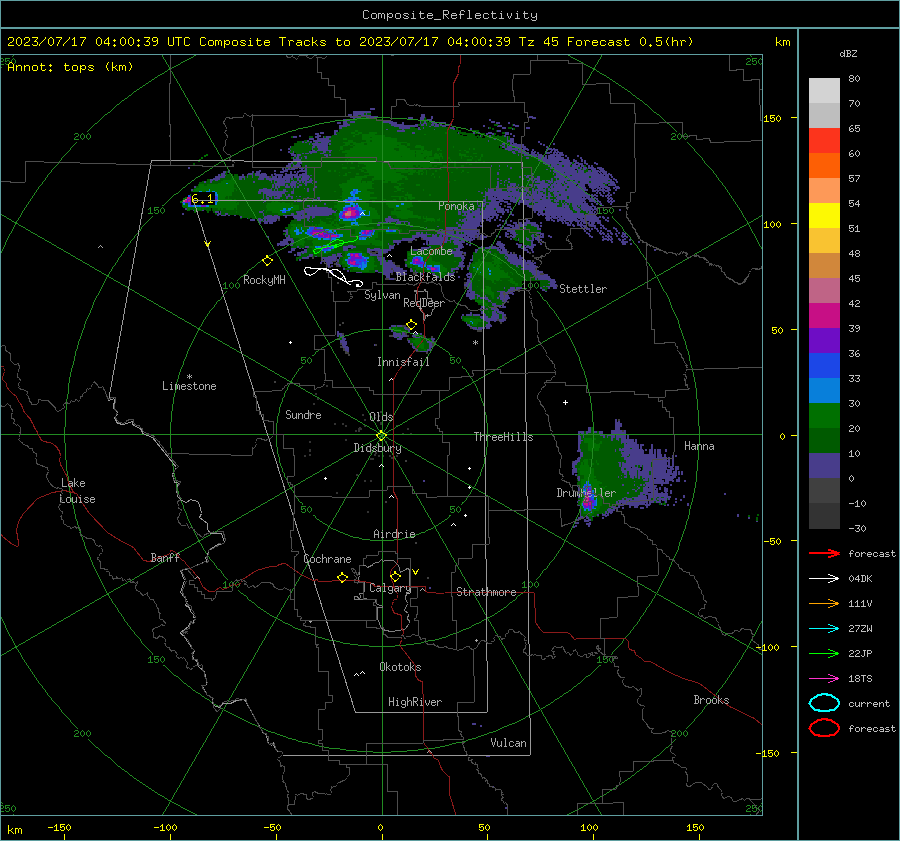The image size is (900, 841).
Task: Click the Airdrie city label
Action: click(x=394, y=534)
